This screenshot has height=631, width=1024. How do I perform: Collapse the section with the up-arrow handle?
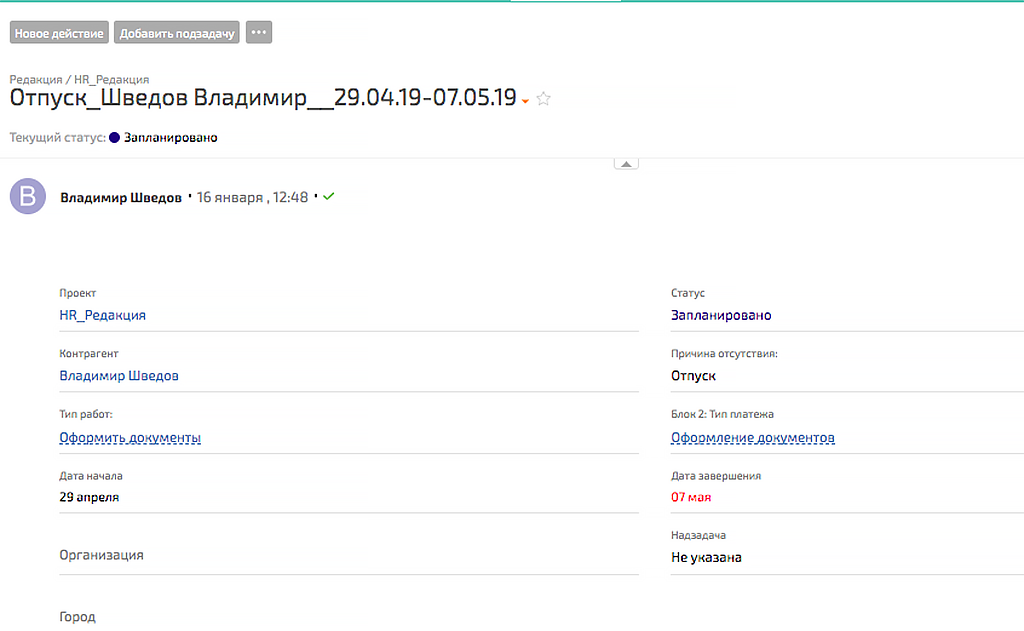click(626, 163)
